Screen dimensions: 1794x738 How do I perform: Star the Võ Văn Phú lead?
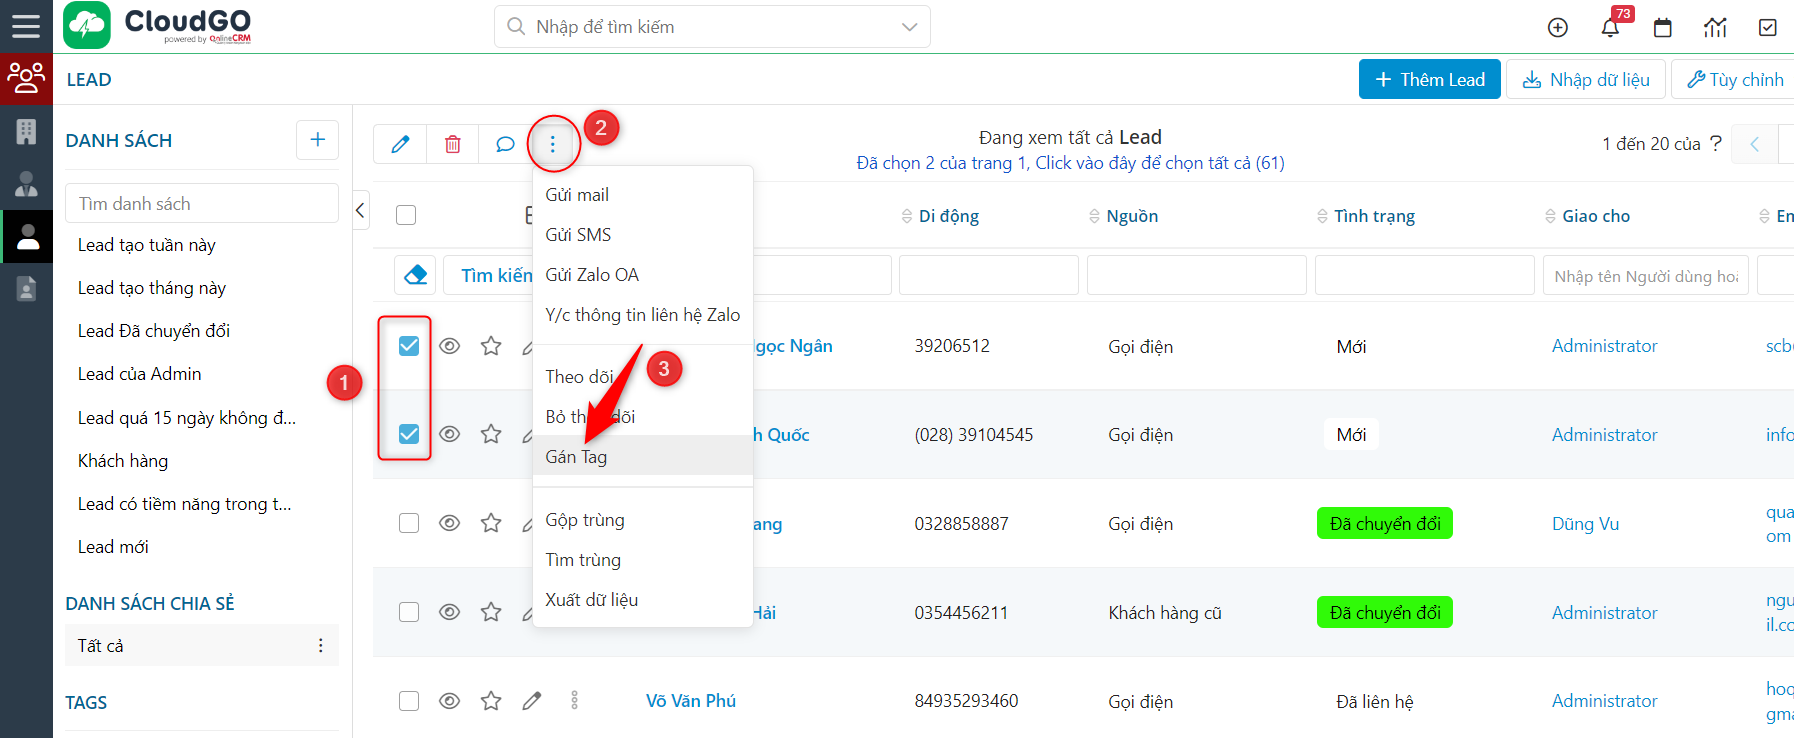(491, 701)
